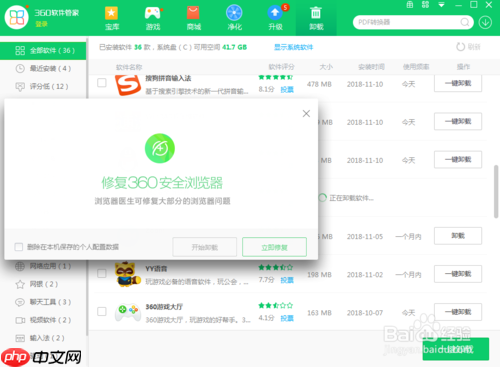Click the 正在卸载软件 progress spinner
The image size is (500, 367).
click(x=322, y=198)
